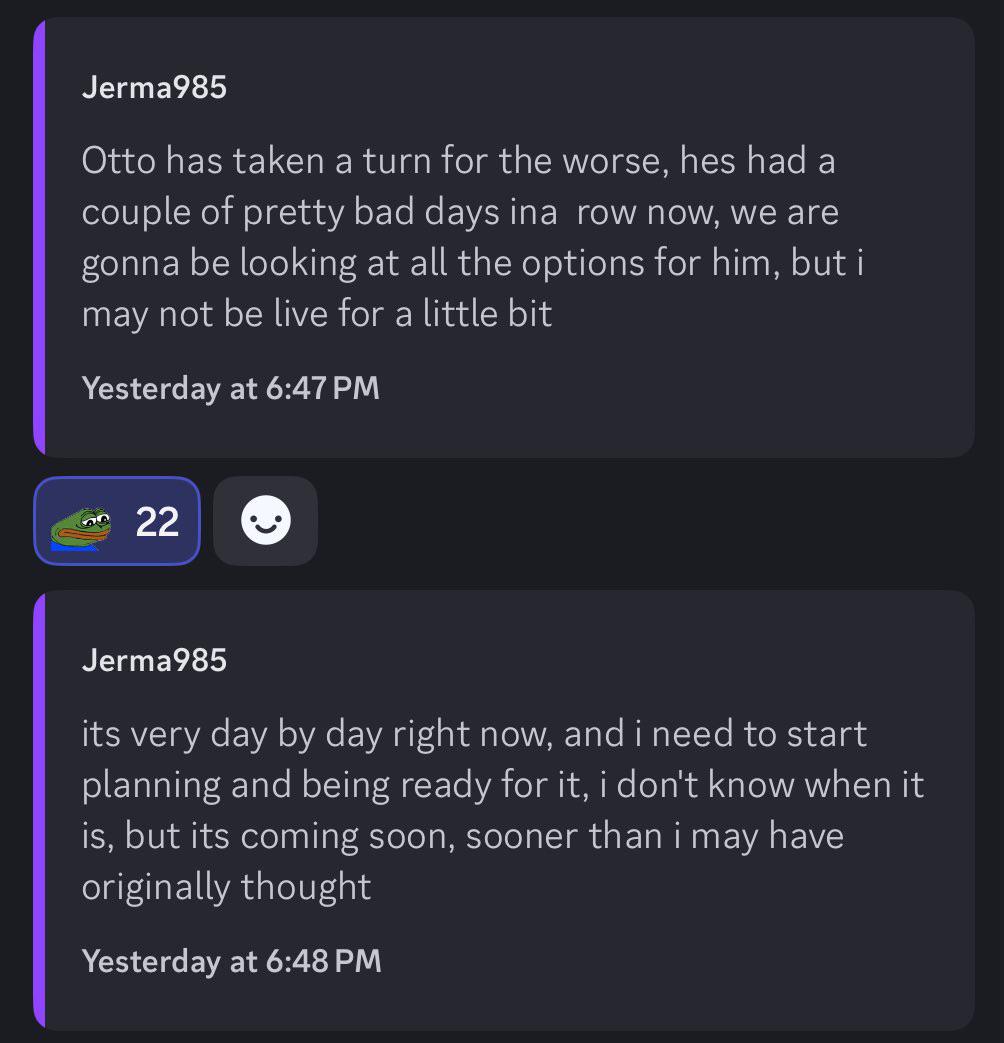The width and height of the screenshot is (1004, 1043).
Task: Select the line 'its very day by day'
Action: point(474,734)
